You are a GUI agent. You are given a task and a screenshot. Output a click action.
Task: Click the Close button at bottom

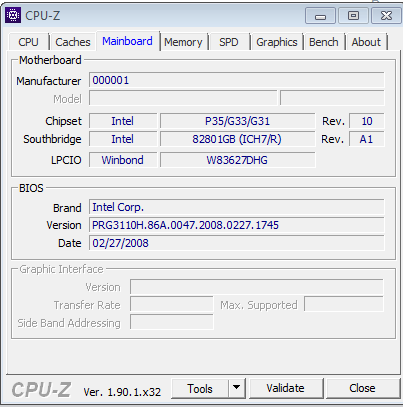[363, 388]
